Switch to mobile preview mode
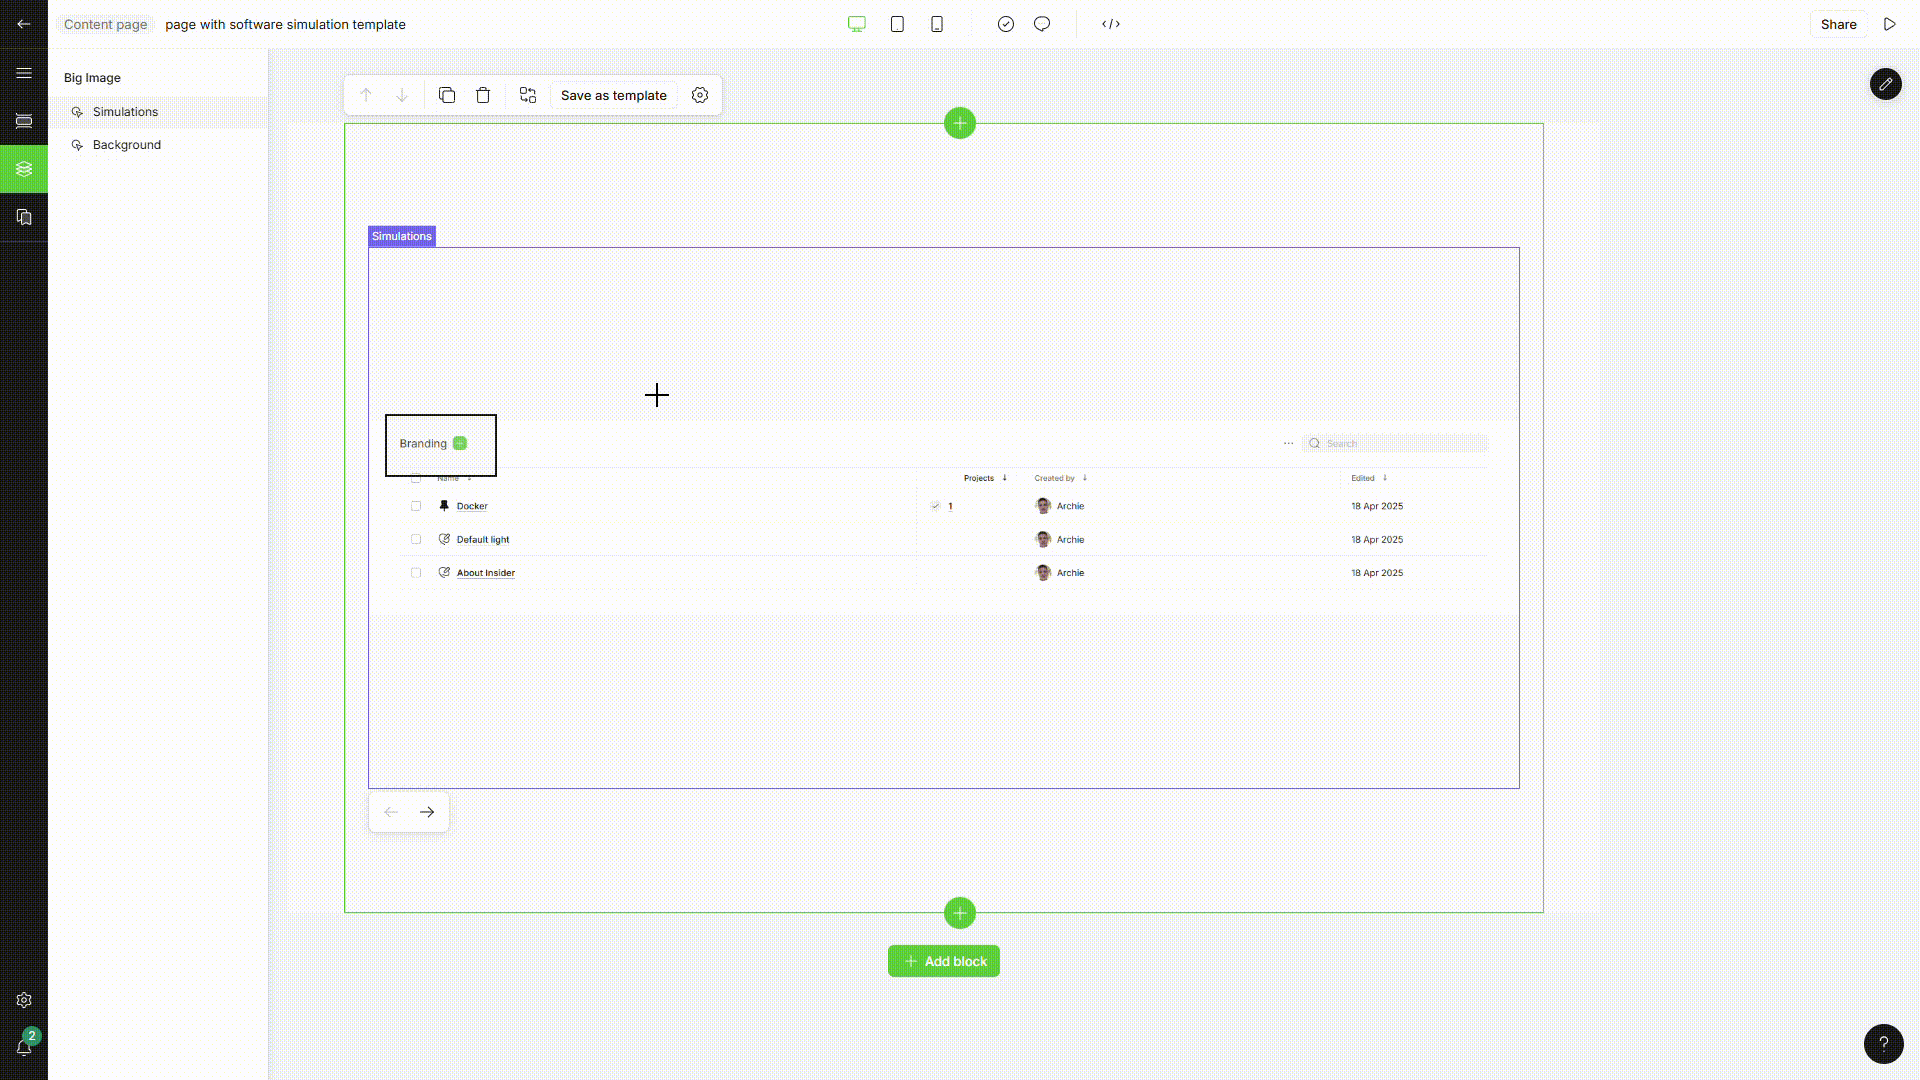Screen dimensions: 1920x1080 coord(937,24)
